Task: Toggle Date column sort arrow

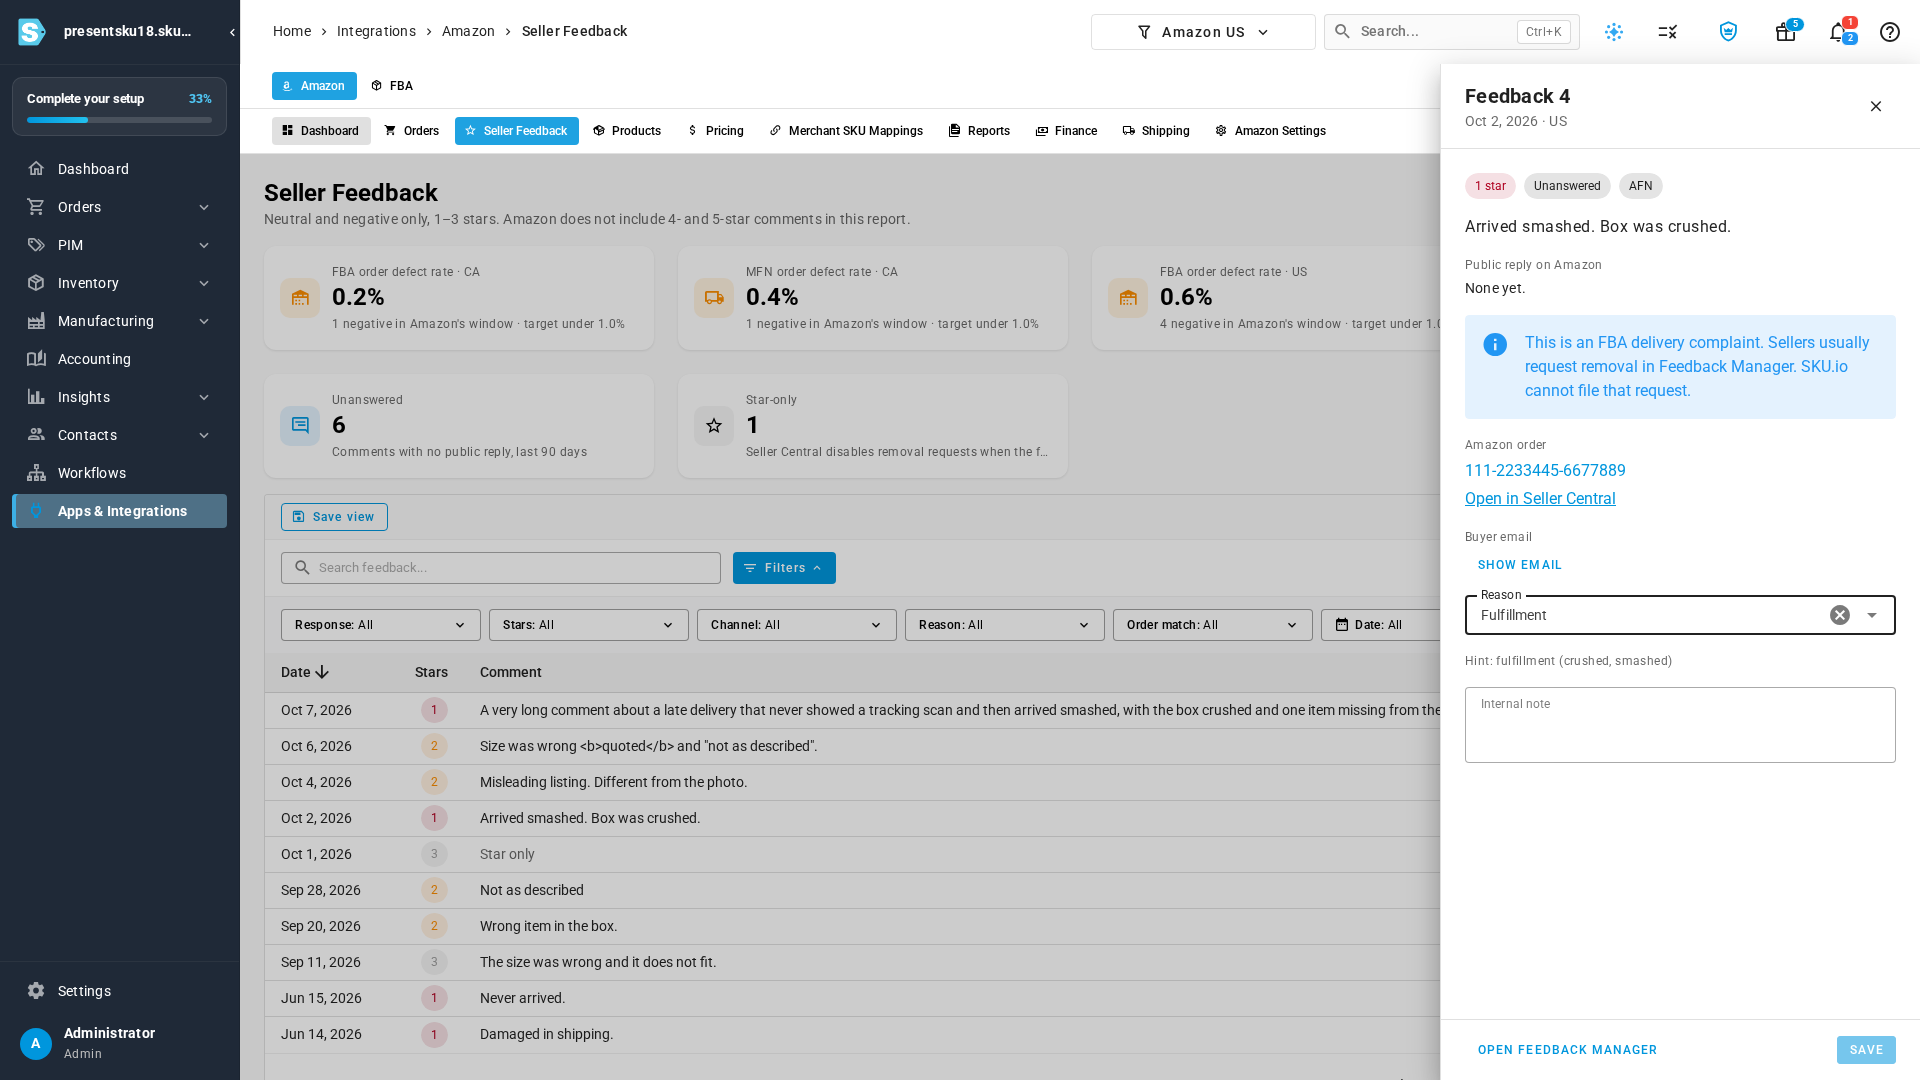Action: pyautogui.click(x=322, y=672)
